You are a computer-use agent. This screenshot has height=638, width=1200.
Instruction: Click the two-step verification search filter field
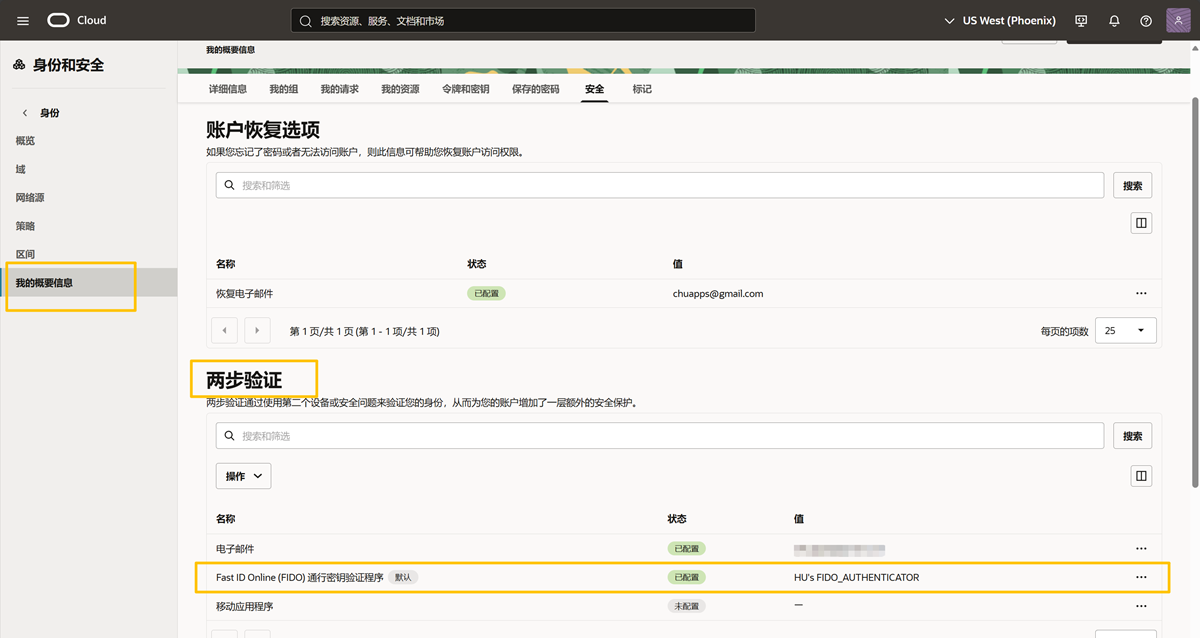660,436
